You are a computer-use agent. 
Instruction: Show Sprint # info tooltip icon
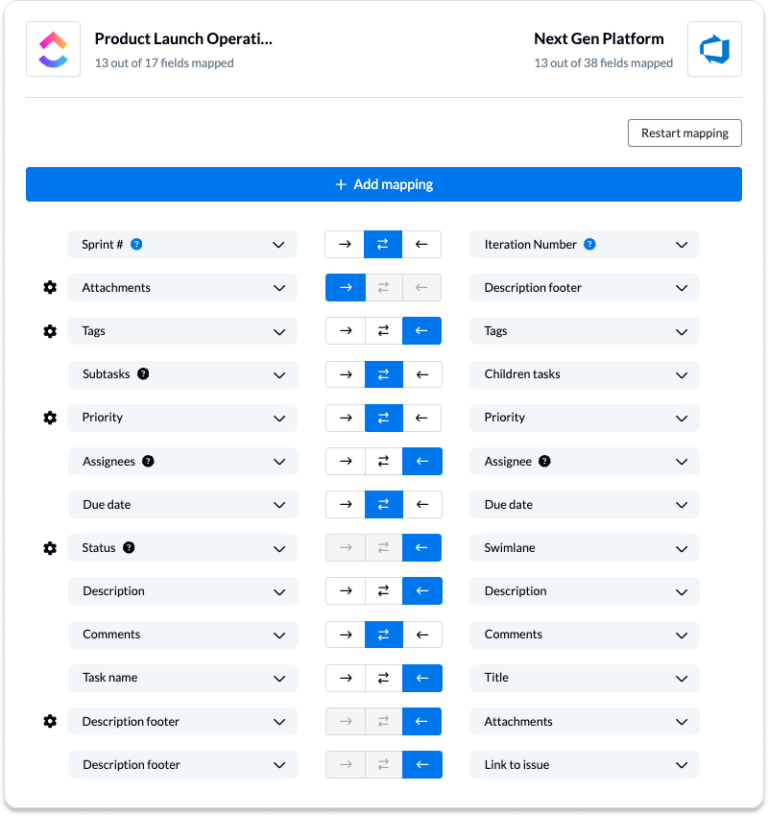[137, 244]
